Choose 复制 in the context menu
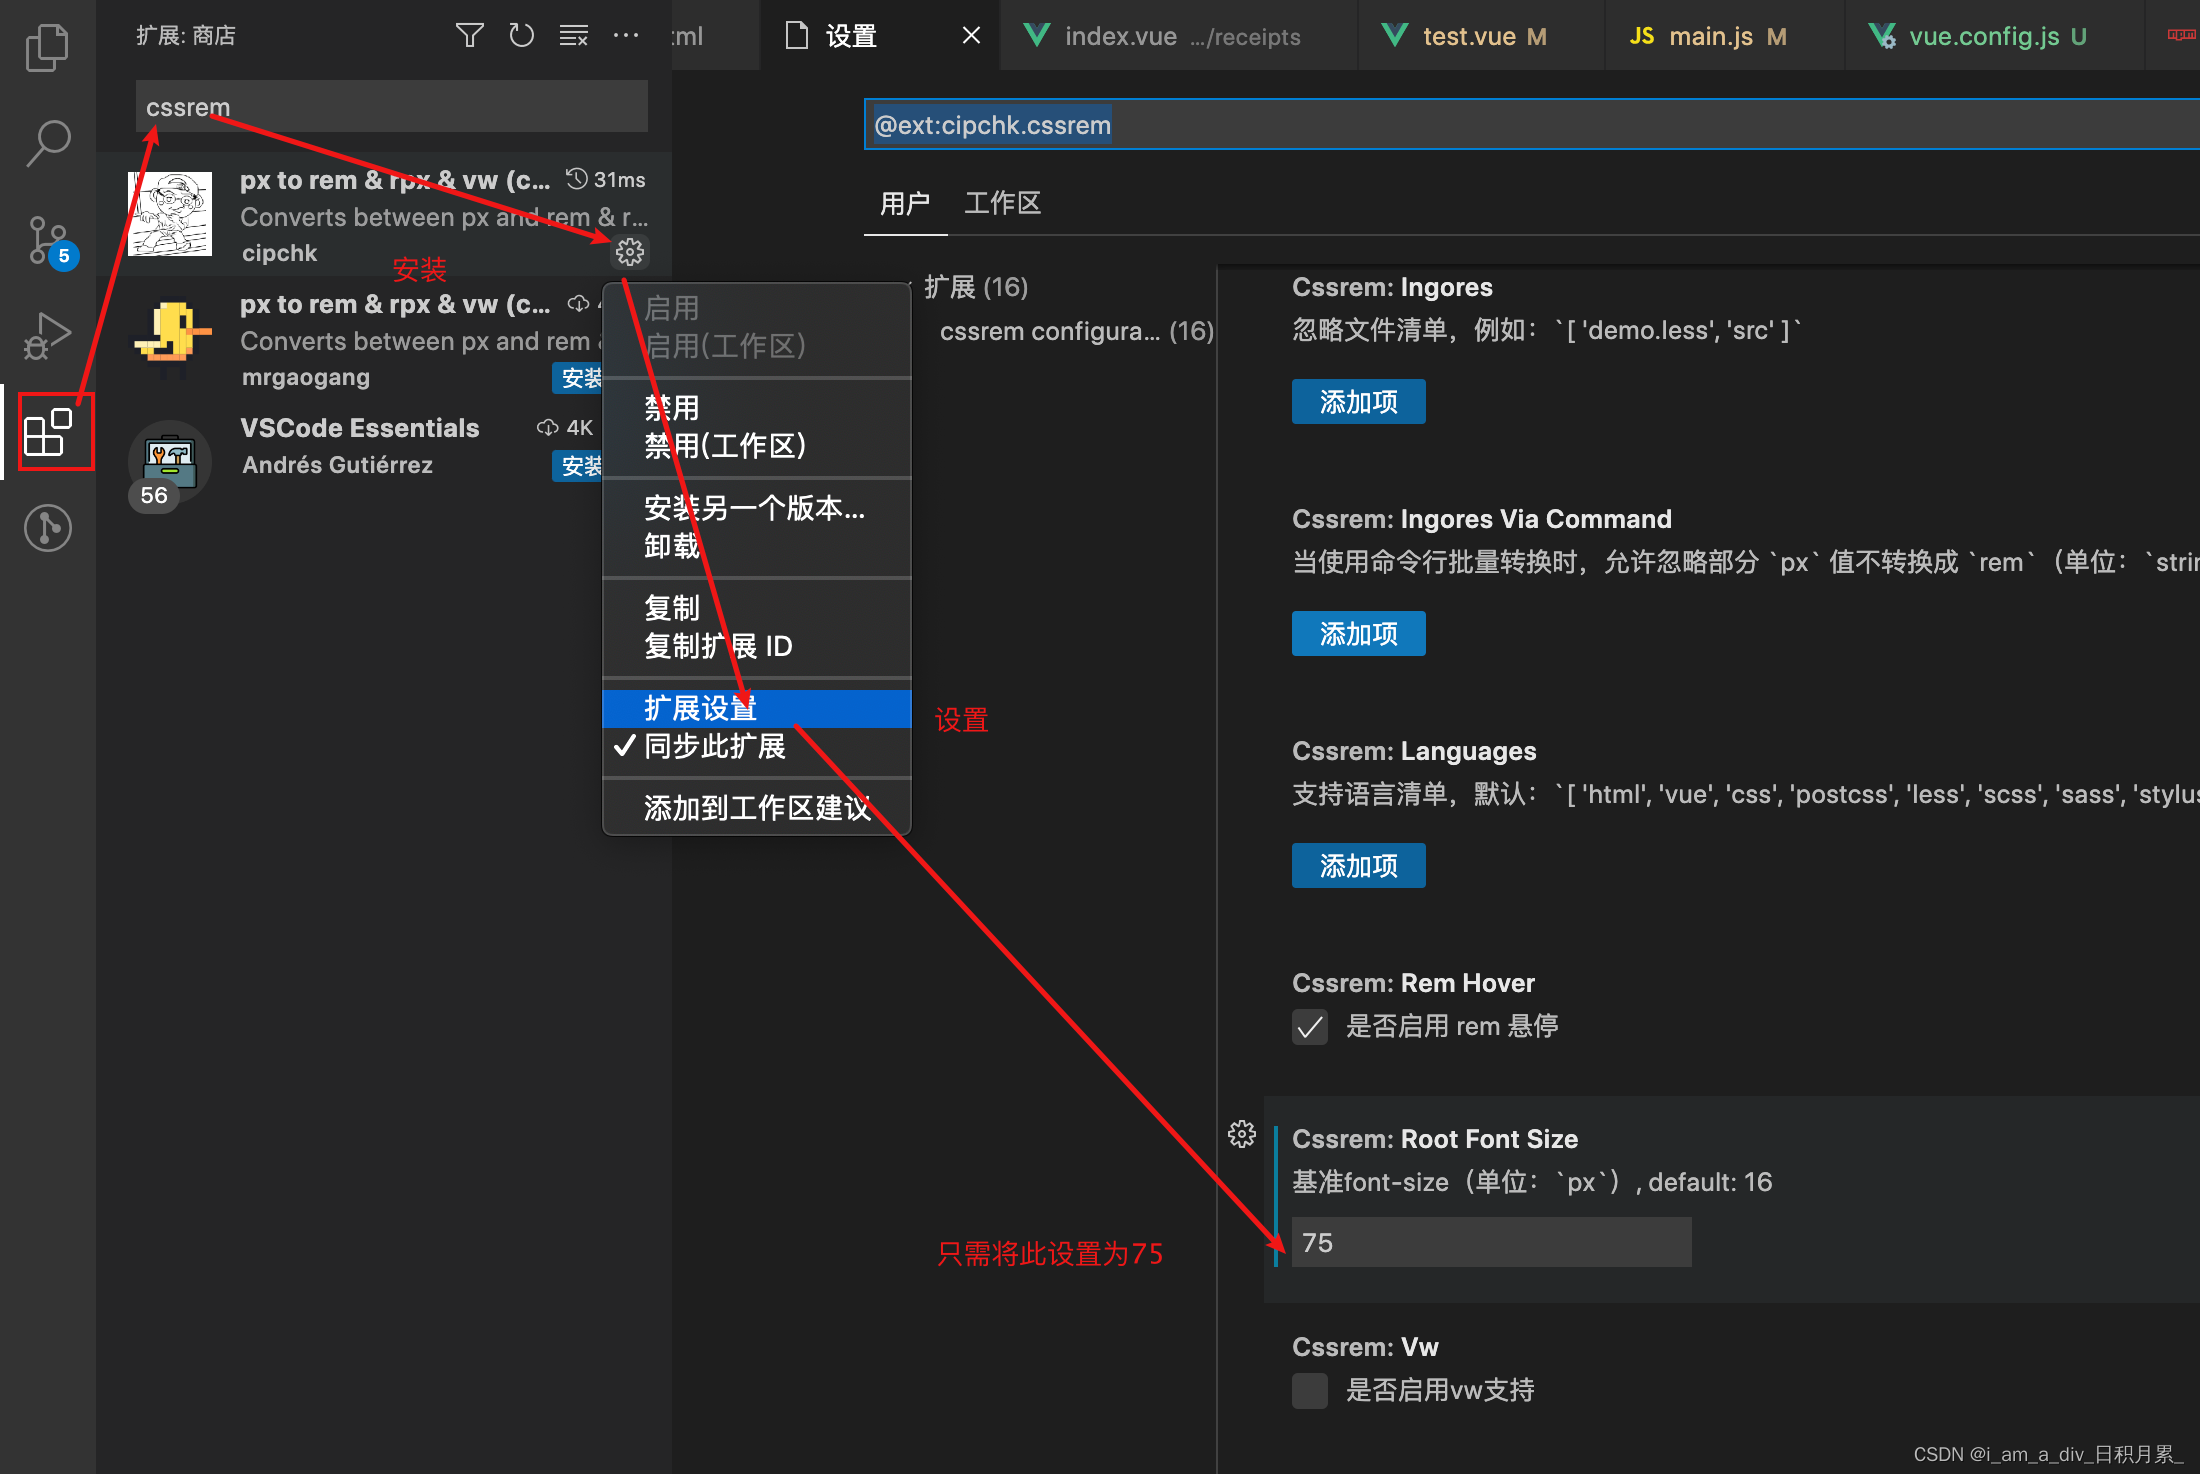This screenshot has width=2200, height=1474. pyautogui.click(x=757, y=608)
